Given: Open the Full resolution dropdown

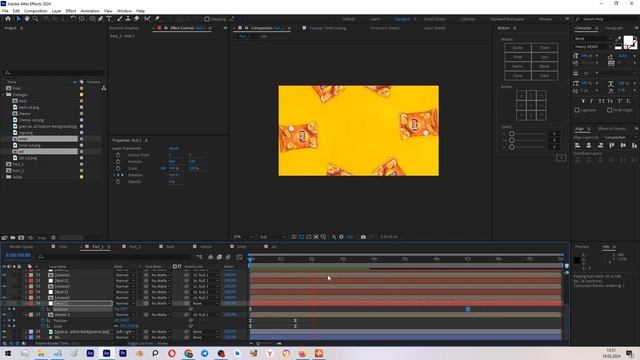Looking at the screenshot, I should click(273, 237).
